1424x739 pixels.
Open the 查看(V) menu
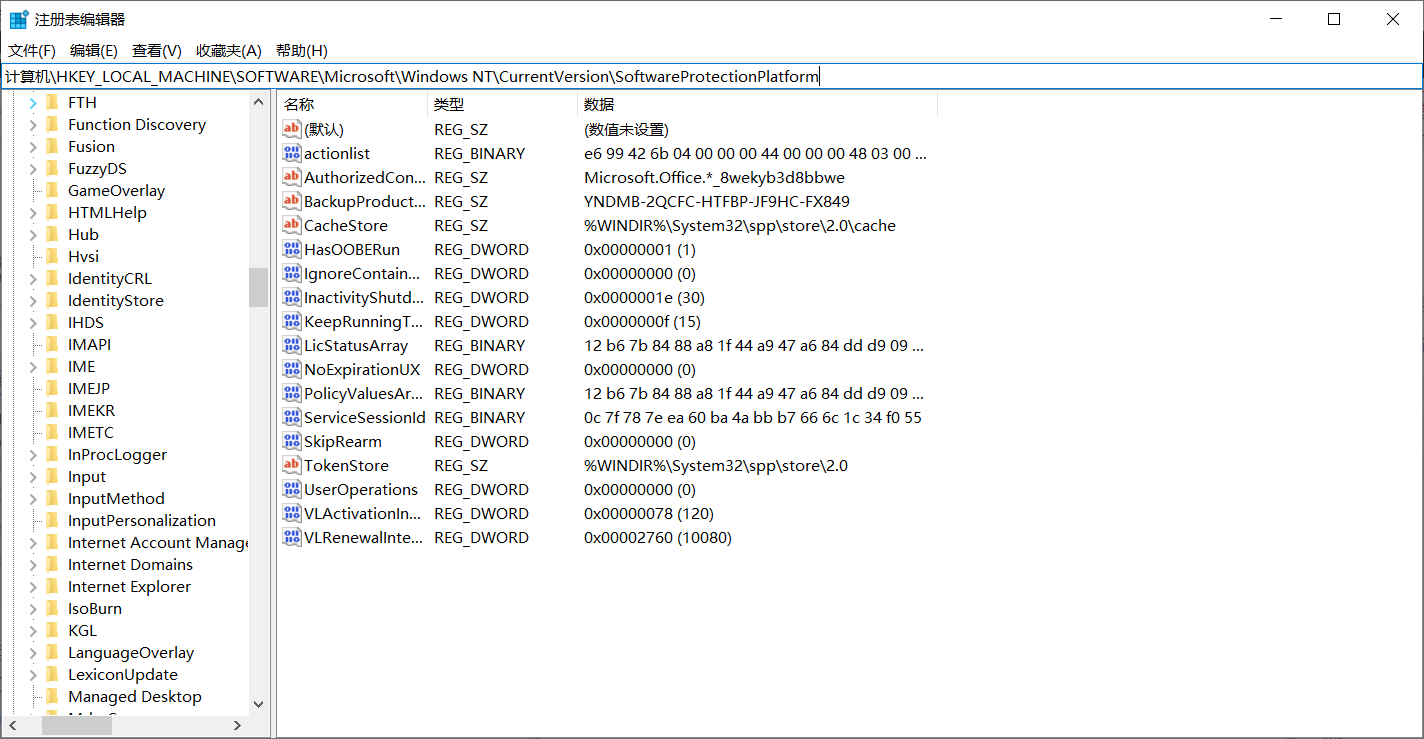click(x=157, y=51)
